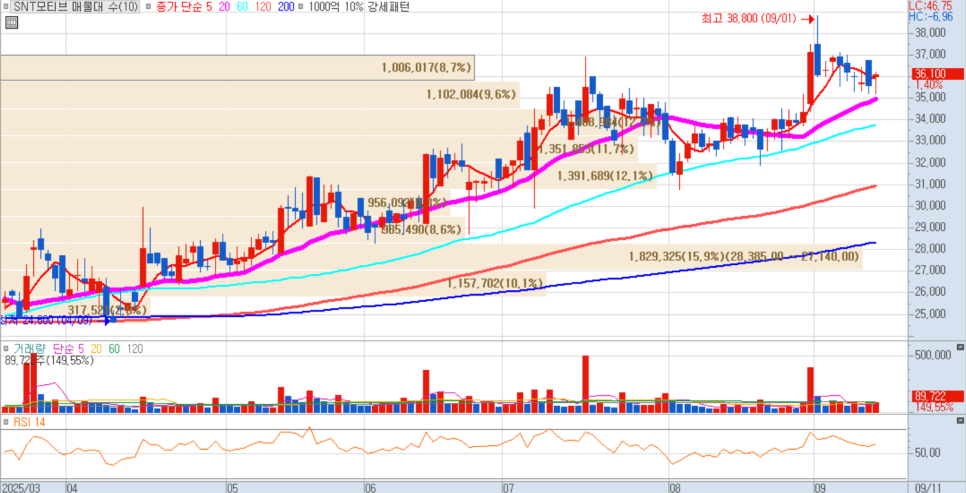The width and height of the screenshot is (966, 493).
Task: Click the yellow 20 volume average period
Action: point(97,349)
